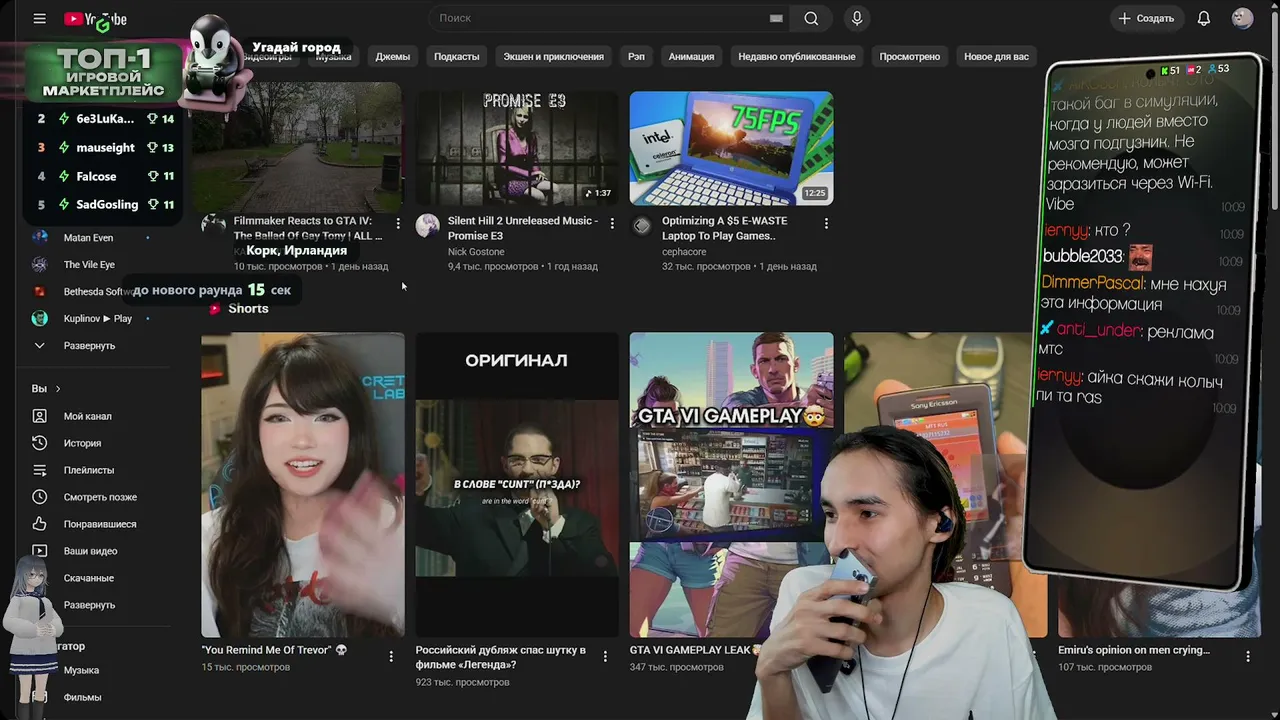
Task: Select the Экшен и приключения chip
Action: [553, 57]
